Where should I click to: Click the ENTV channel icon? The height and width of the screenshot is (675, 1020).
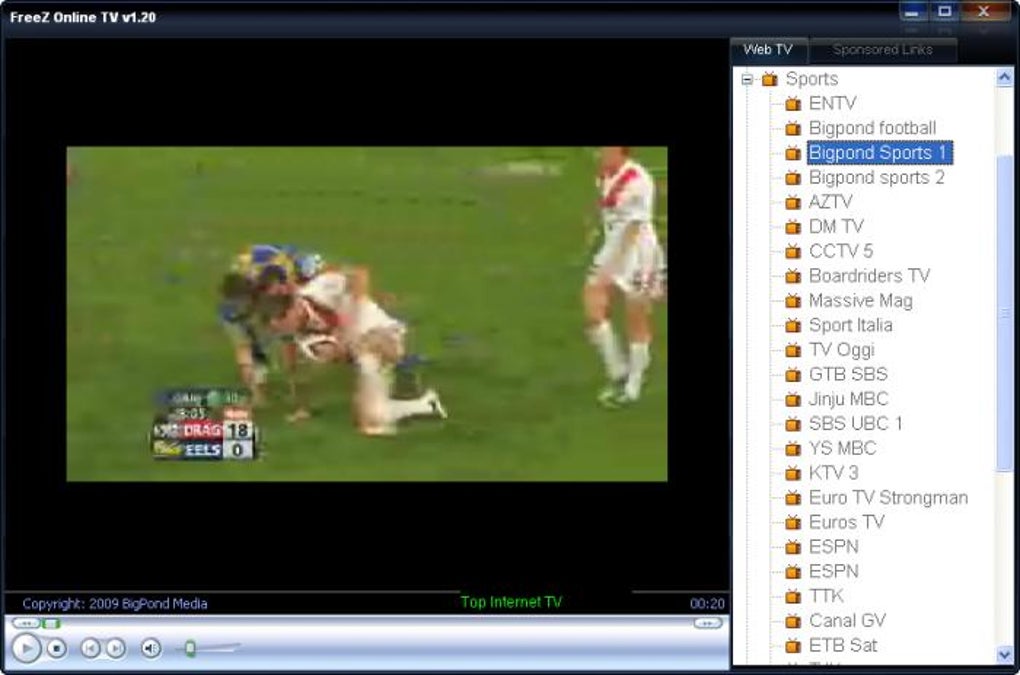pyautogui.click(x=793, y=103)
